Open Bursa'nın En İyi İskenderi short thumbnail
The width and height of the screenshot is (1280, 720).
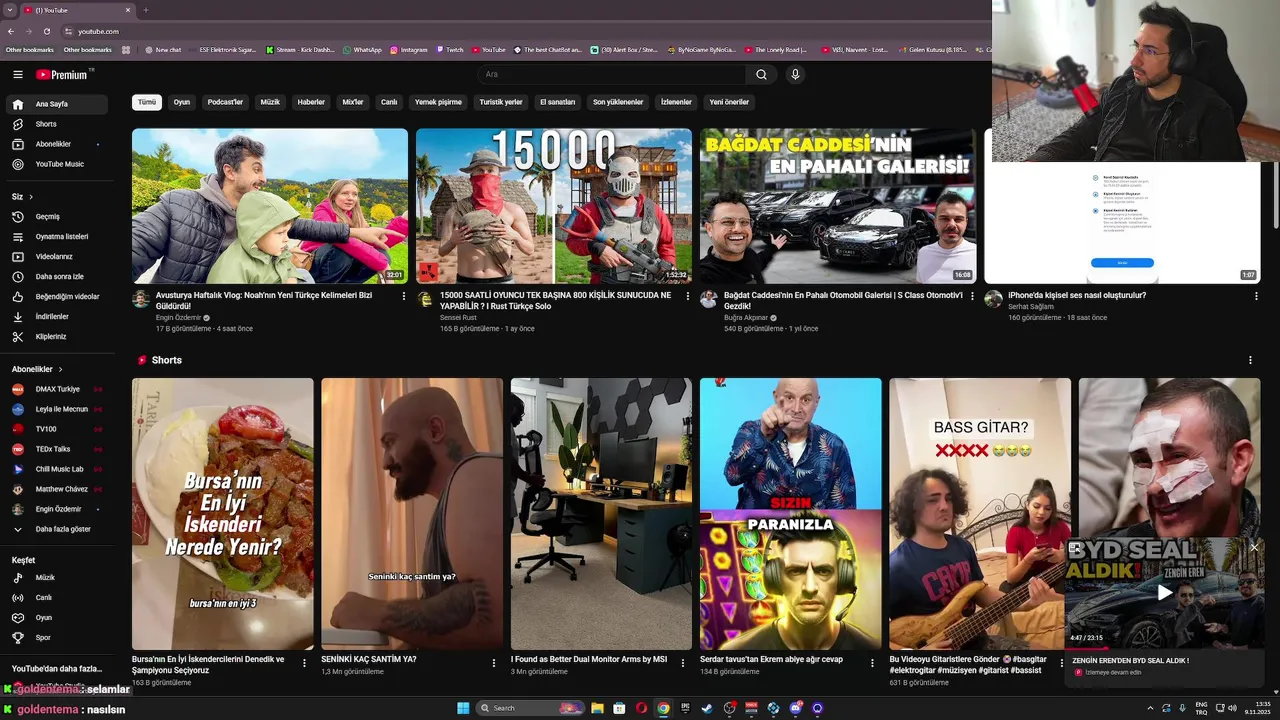tap(222, 514)
